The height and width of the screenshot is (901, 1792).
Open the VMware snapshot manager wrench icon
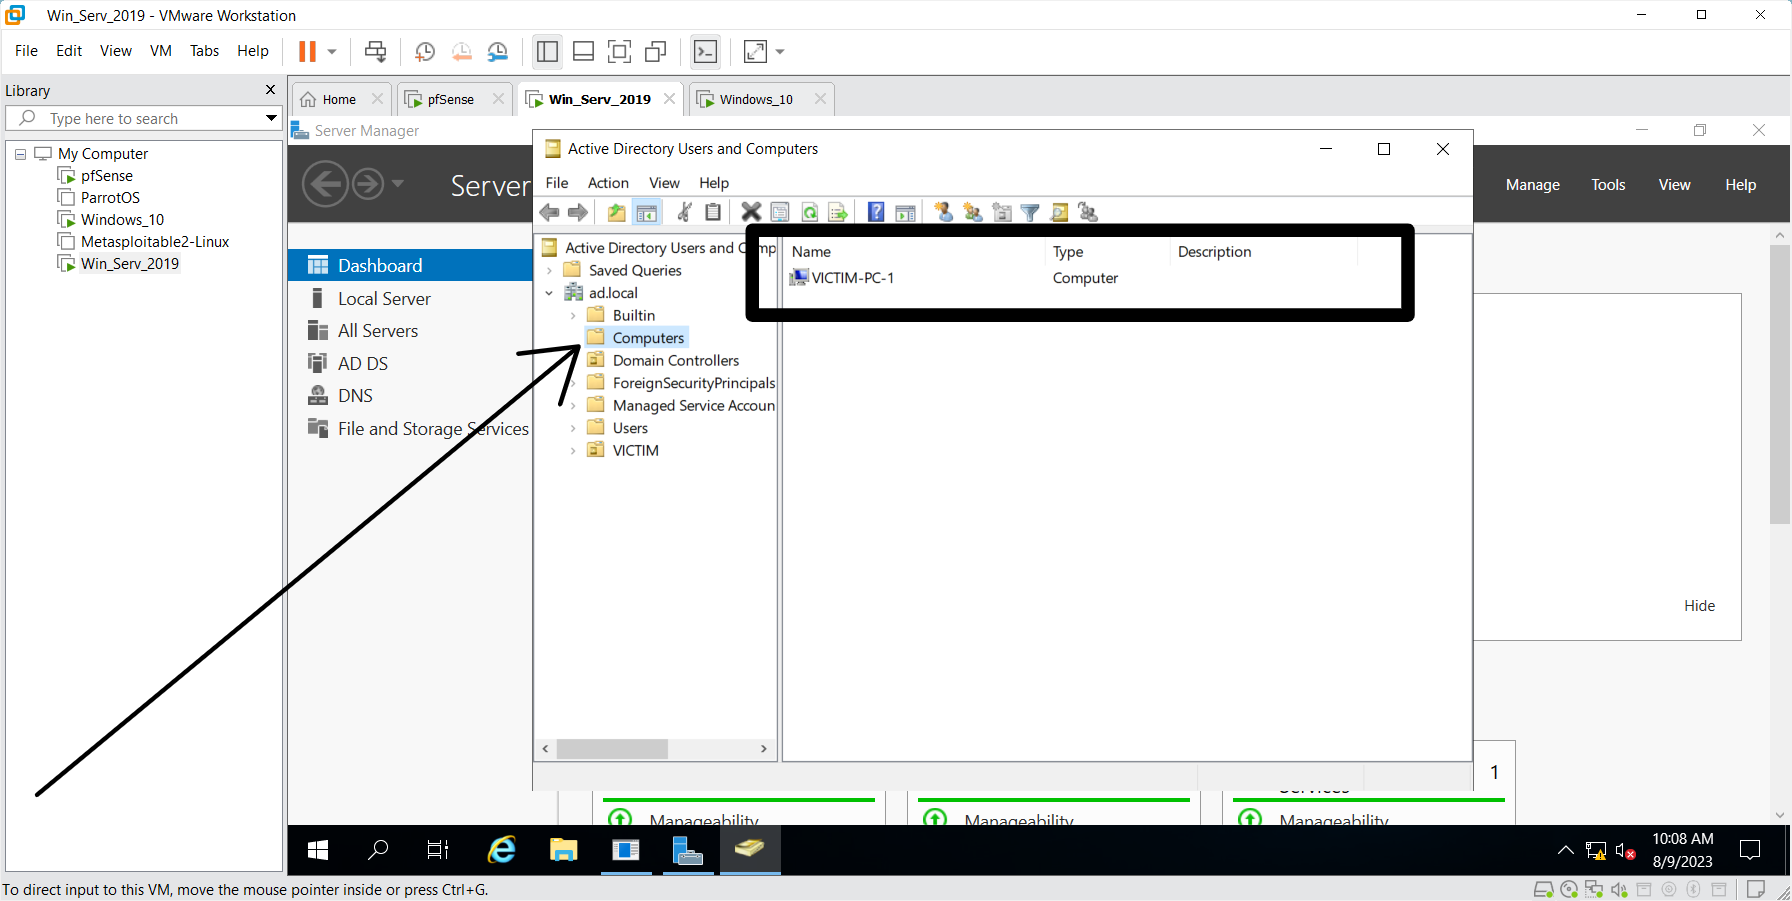click(497, 52)
